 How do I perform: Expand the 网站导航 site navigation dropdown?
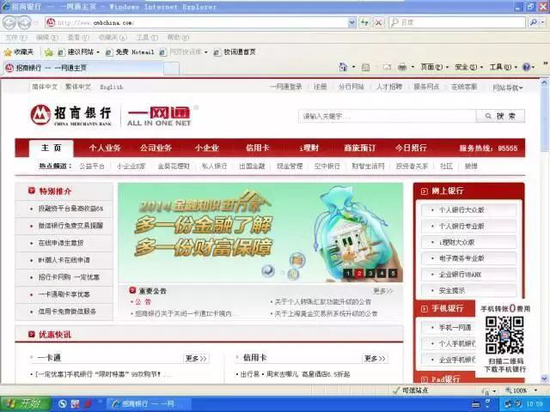coord(508,88)
